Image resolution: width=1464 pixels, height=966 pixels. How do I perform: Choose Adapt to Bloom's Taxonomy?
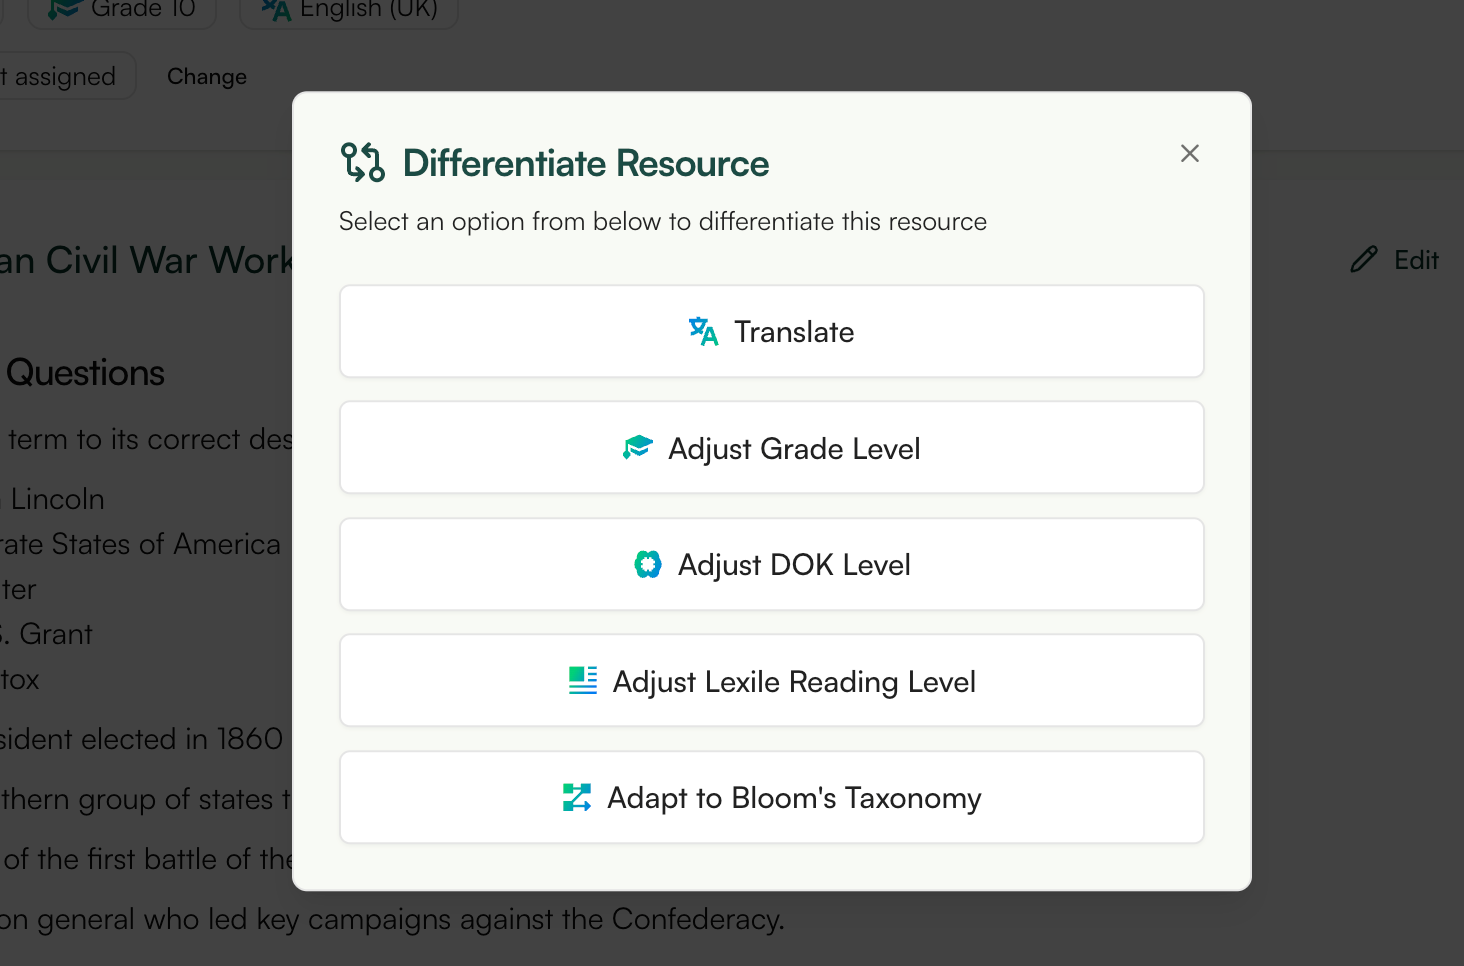pyautogui.click(x=771, y=797)
